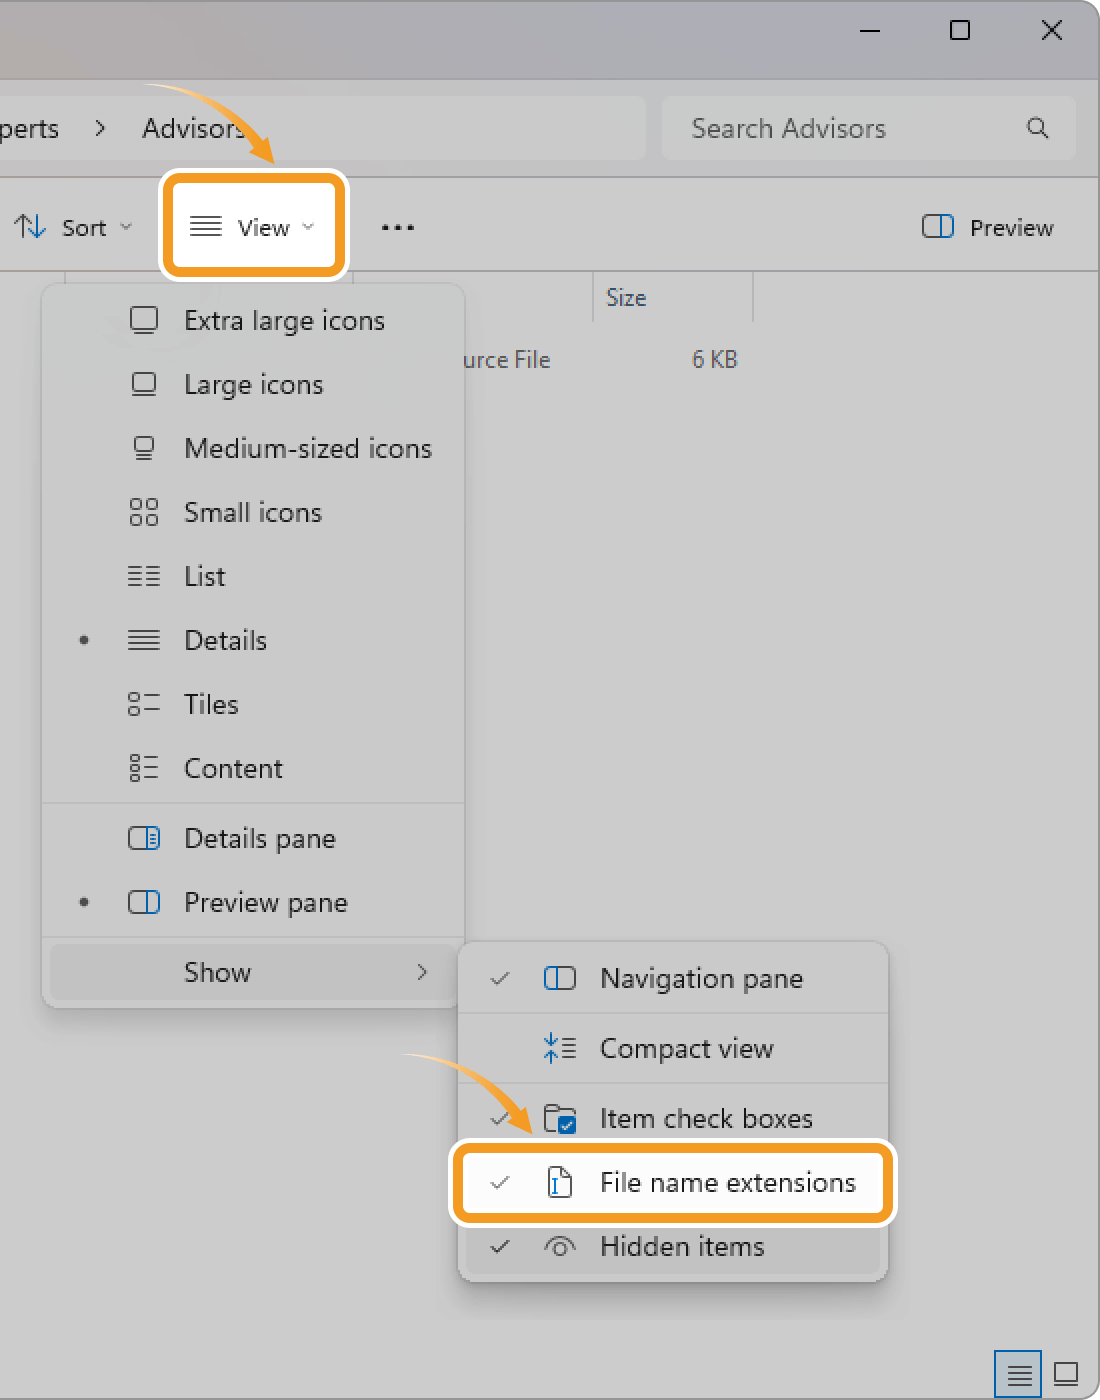Select Content layout in View menu

tap(233, 769)
